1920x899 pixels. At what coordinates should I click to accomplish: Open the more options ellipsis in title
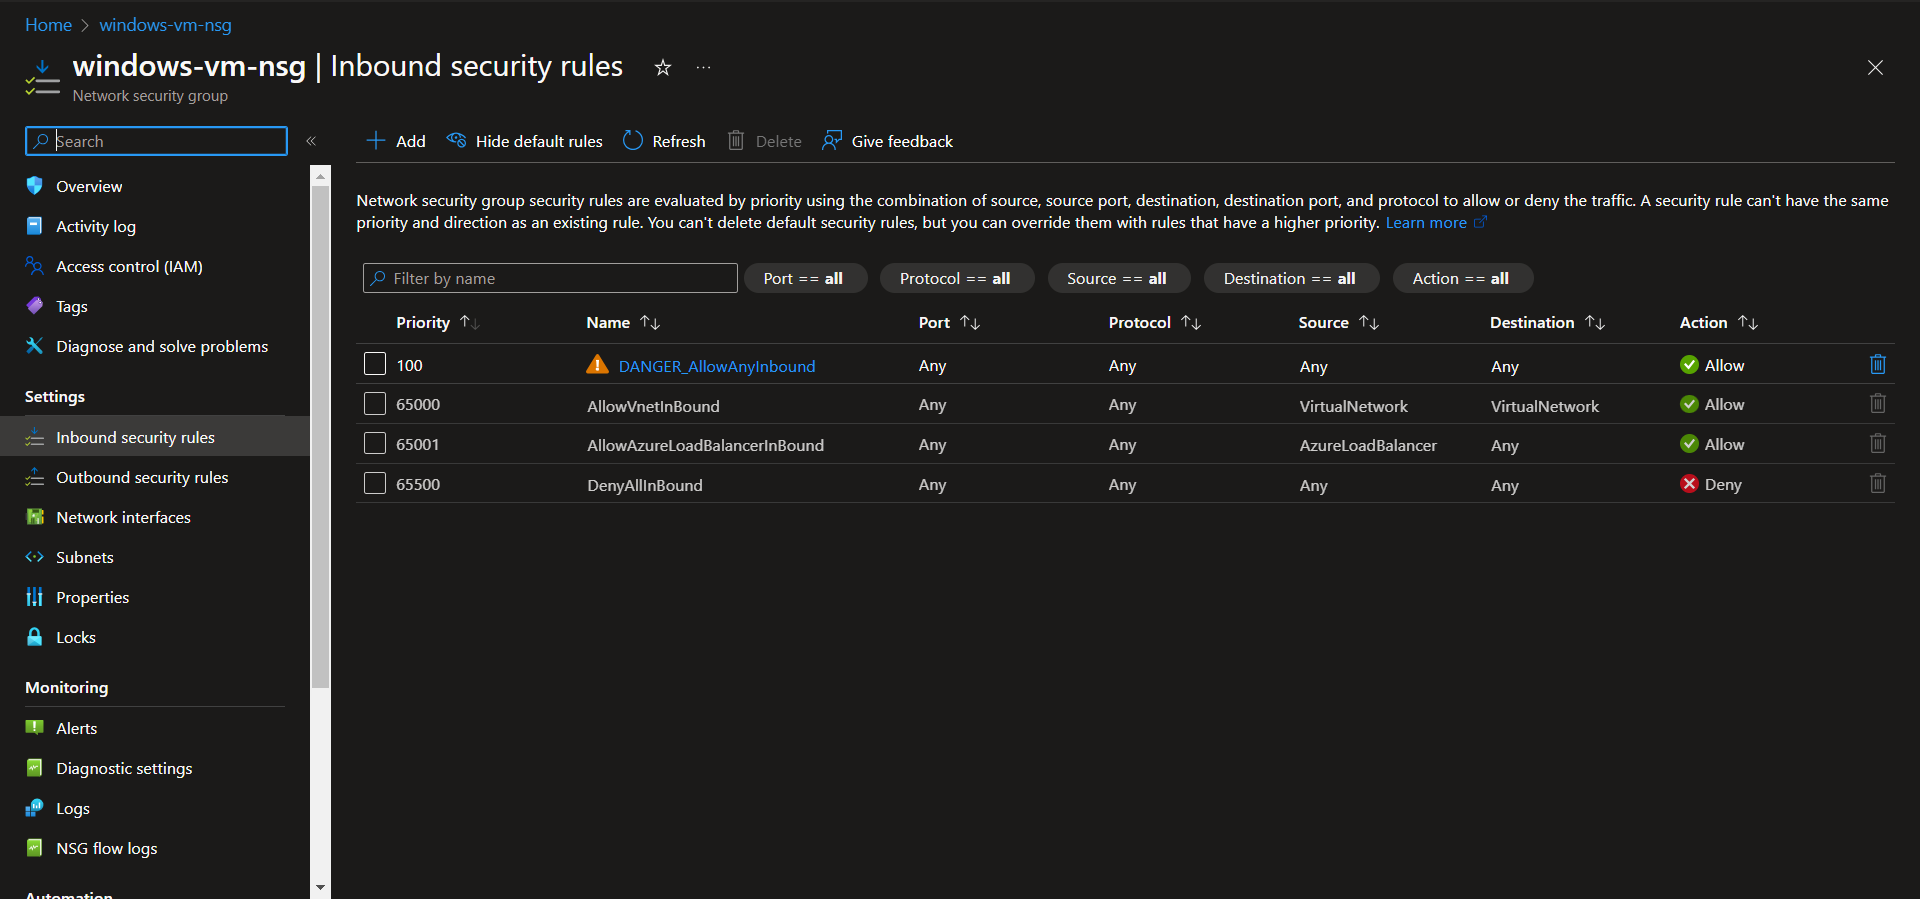704,67
